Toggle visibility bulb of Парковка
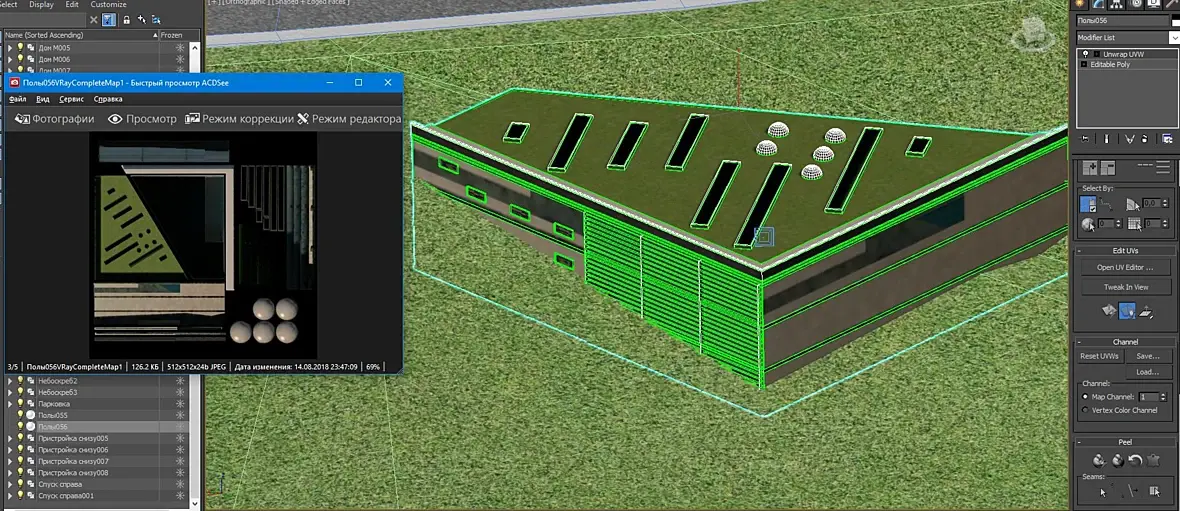The image size is (1180, 511). coord(20,404)
